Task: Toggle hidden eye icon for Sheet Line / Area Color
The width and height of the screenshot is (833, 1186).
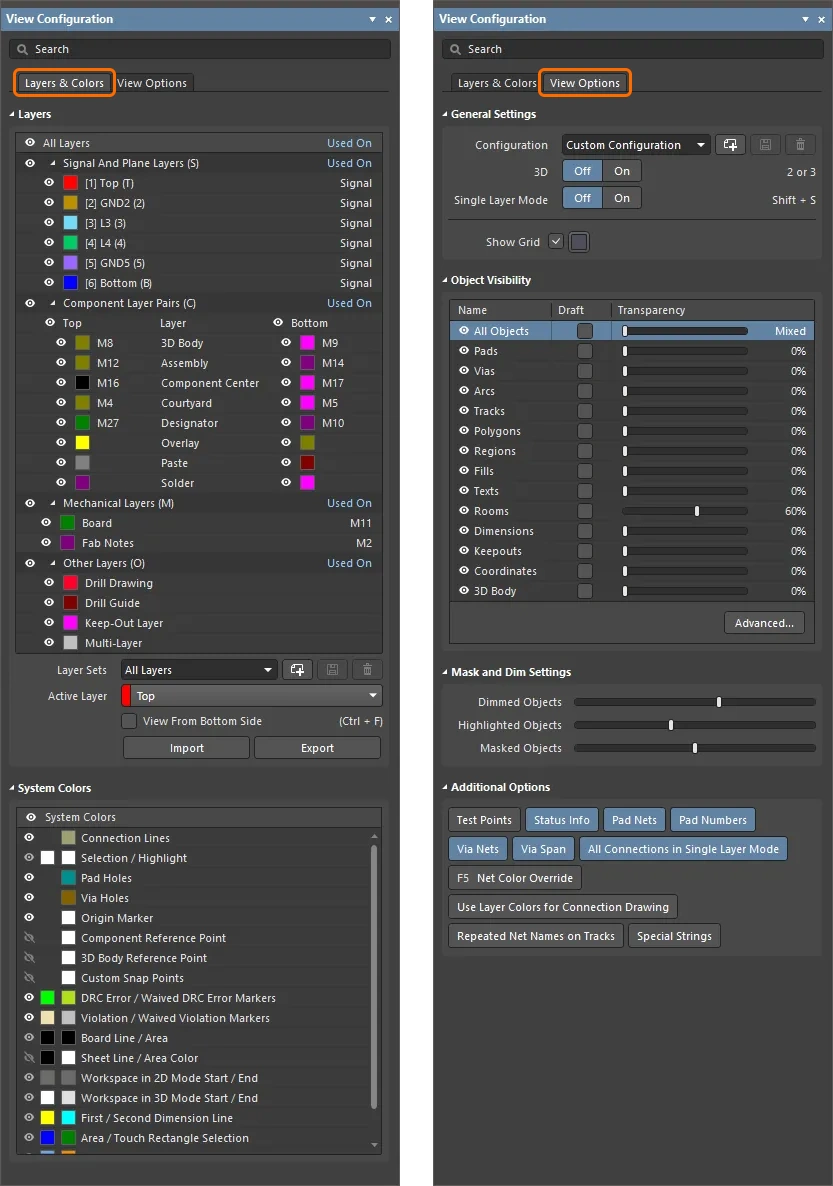Action: (30, 1057)
